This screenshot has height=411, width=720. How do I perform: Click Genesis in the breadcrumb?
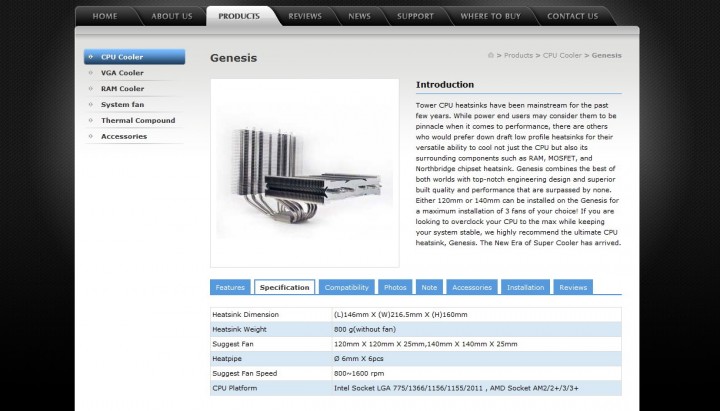click(607, 55)
